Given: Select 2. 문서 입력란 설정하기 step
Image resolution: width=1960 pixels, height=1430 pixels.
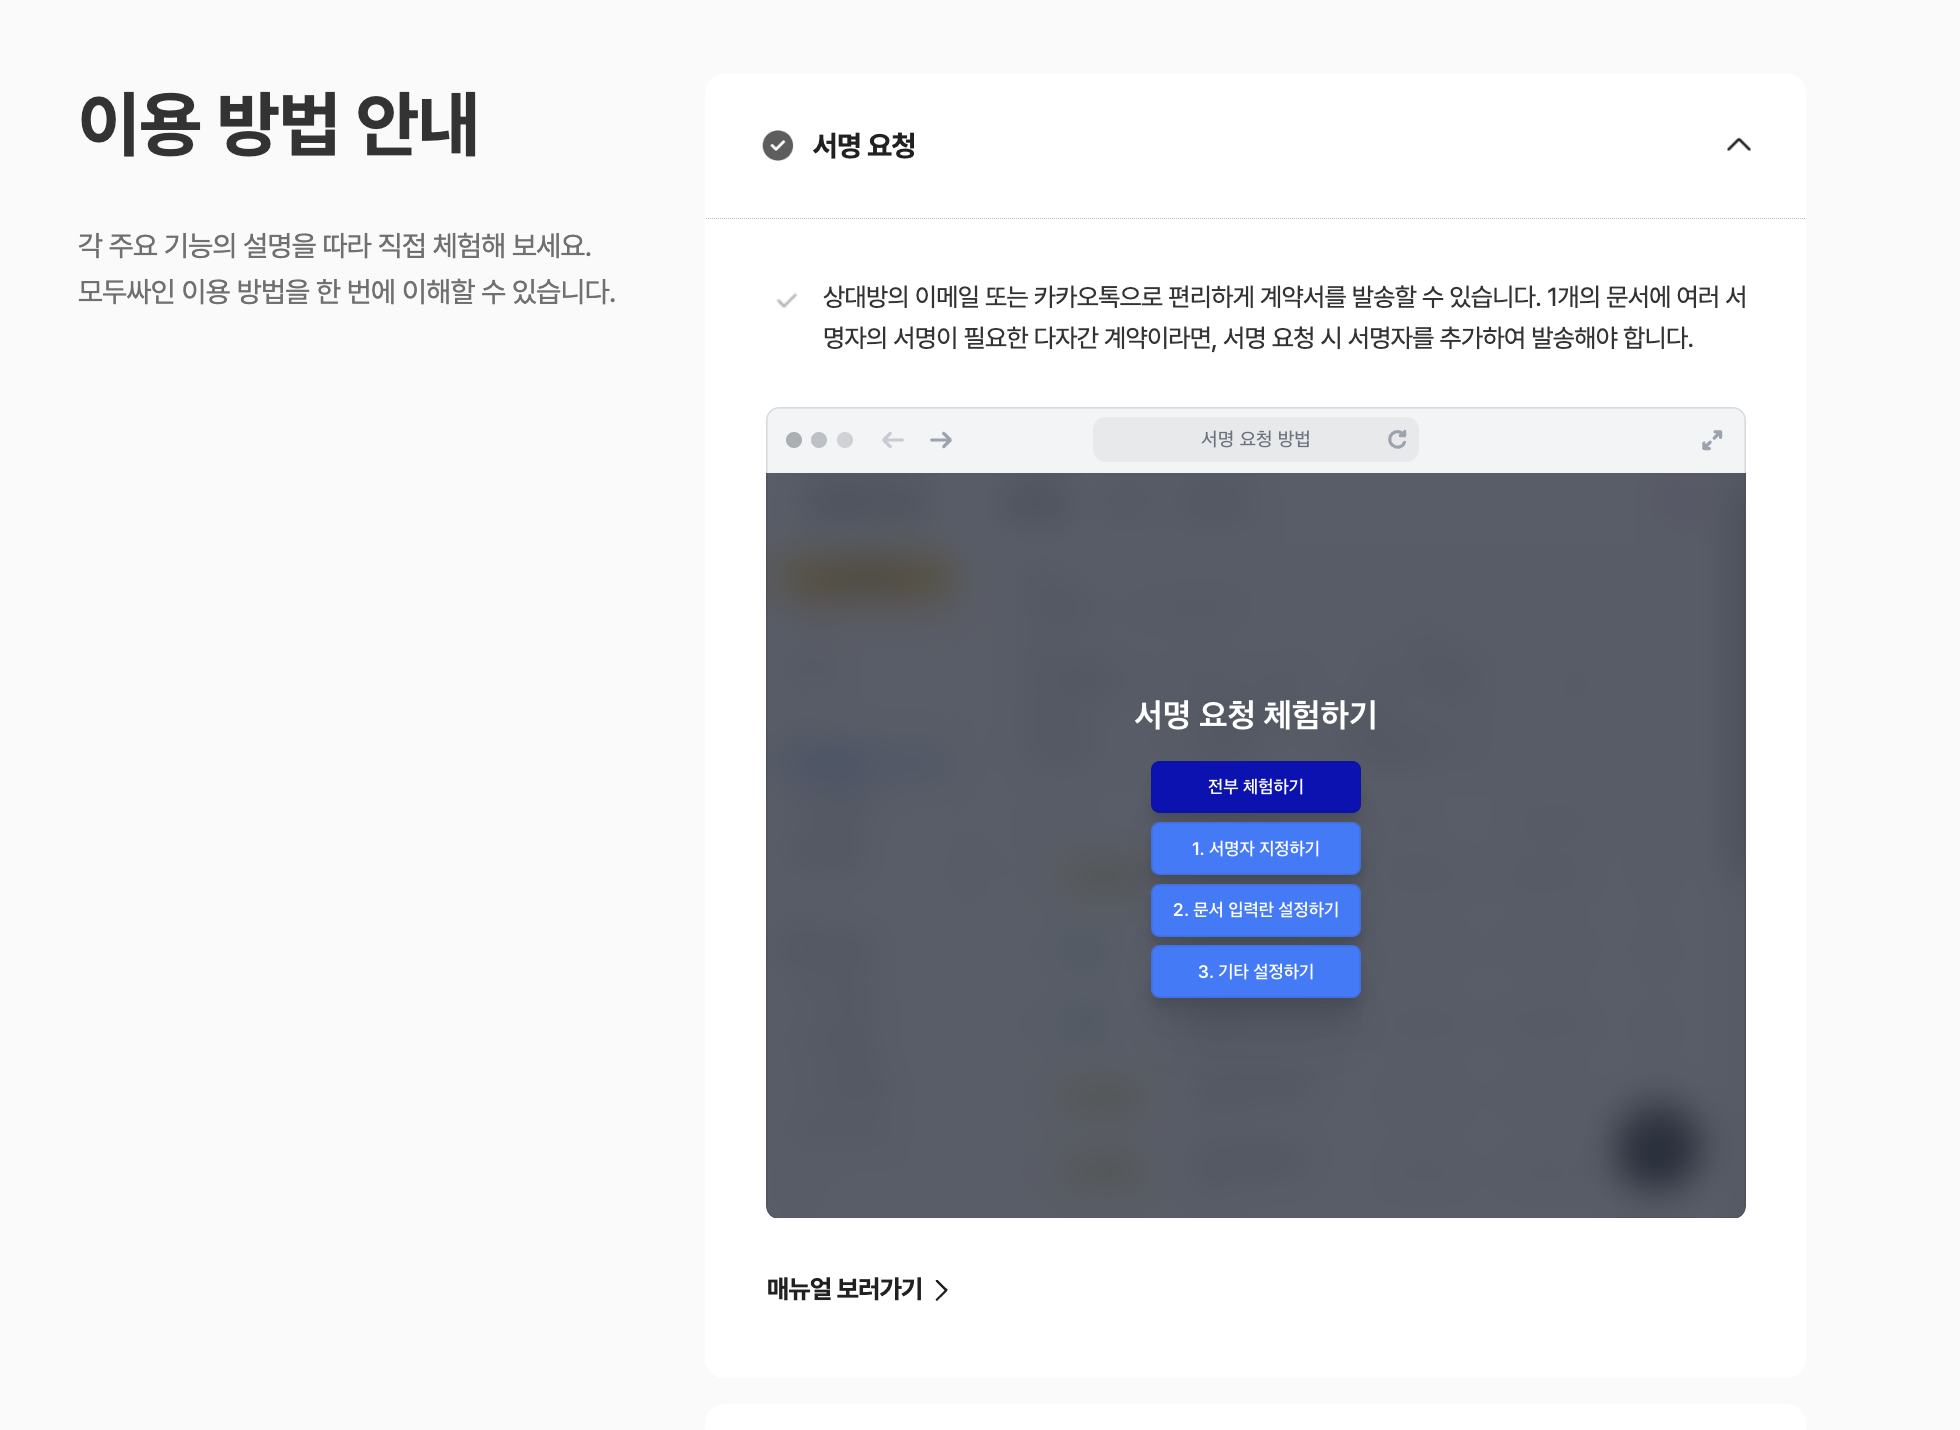Looking at the screenshot, I should (1255, 910).
